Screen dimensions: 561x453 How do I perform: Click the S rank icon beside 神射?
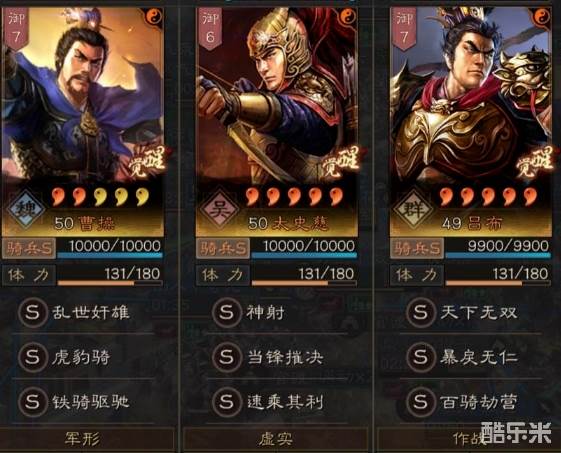click(226, 312)
